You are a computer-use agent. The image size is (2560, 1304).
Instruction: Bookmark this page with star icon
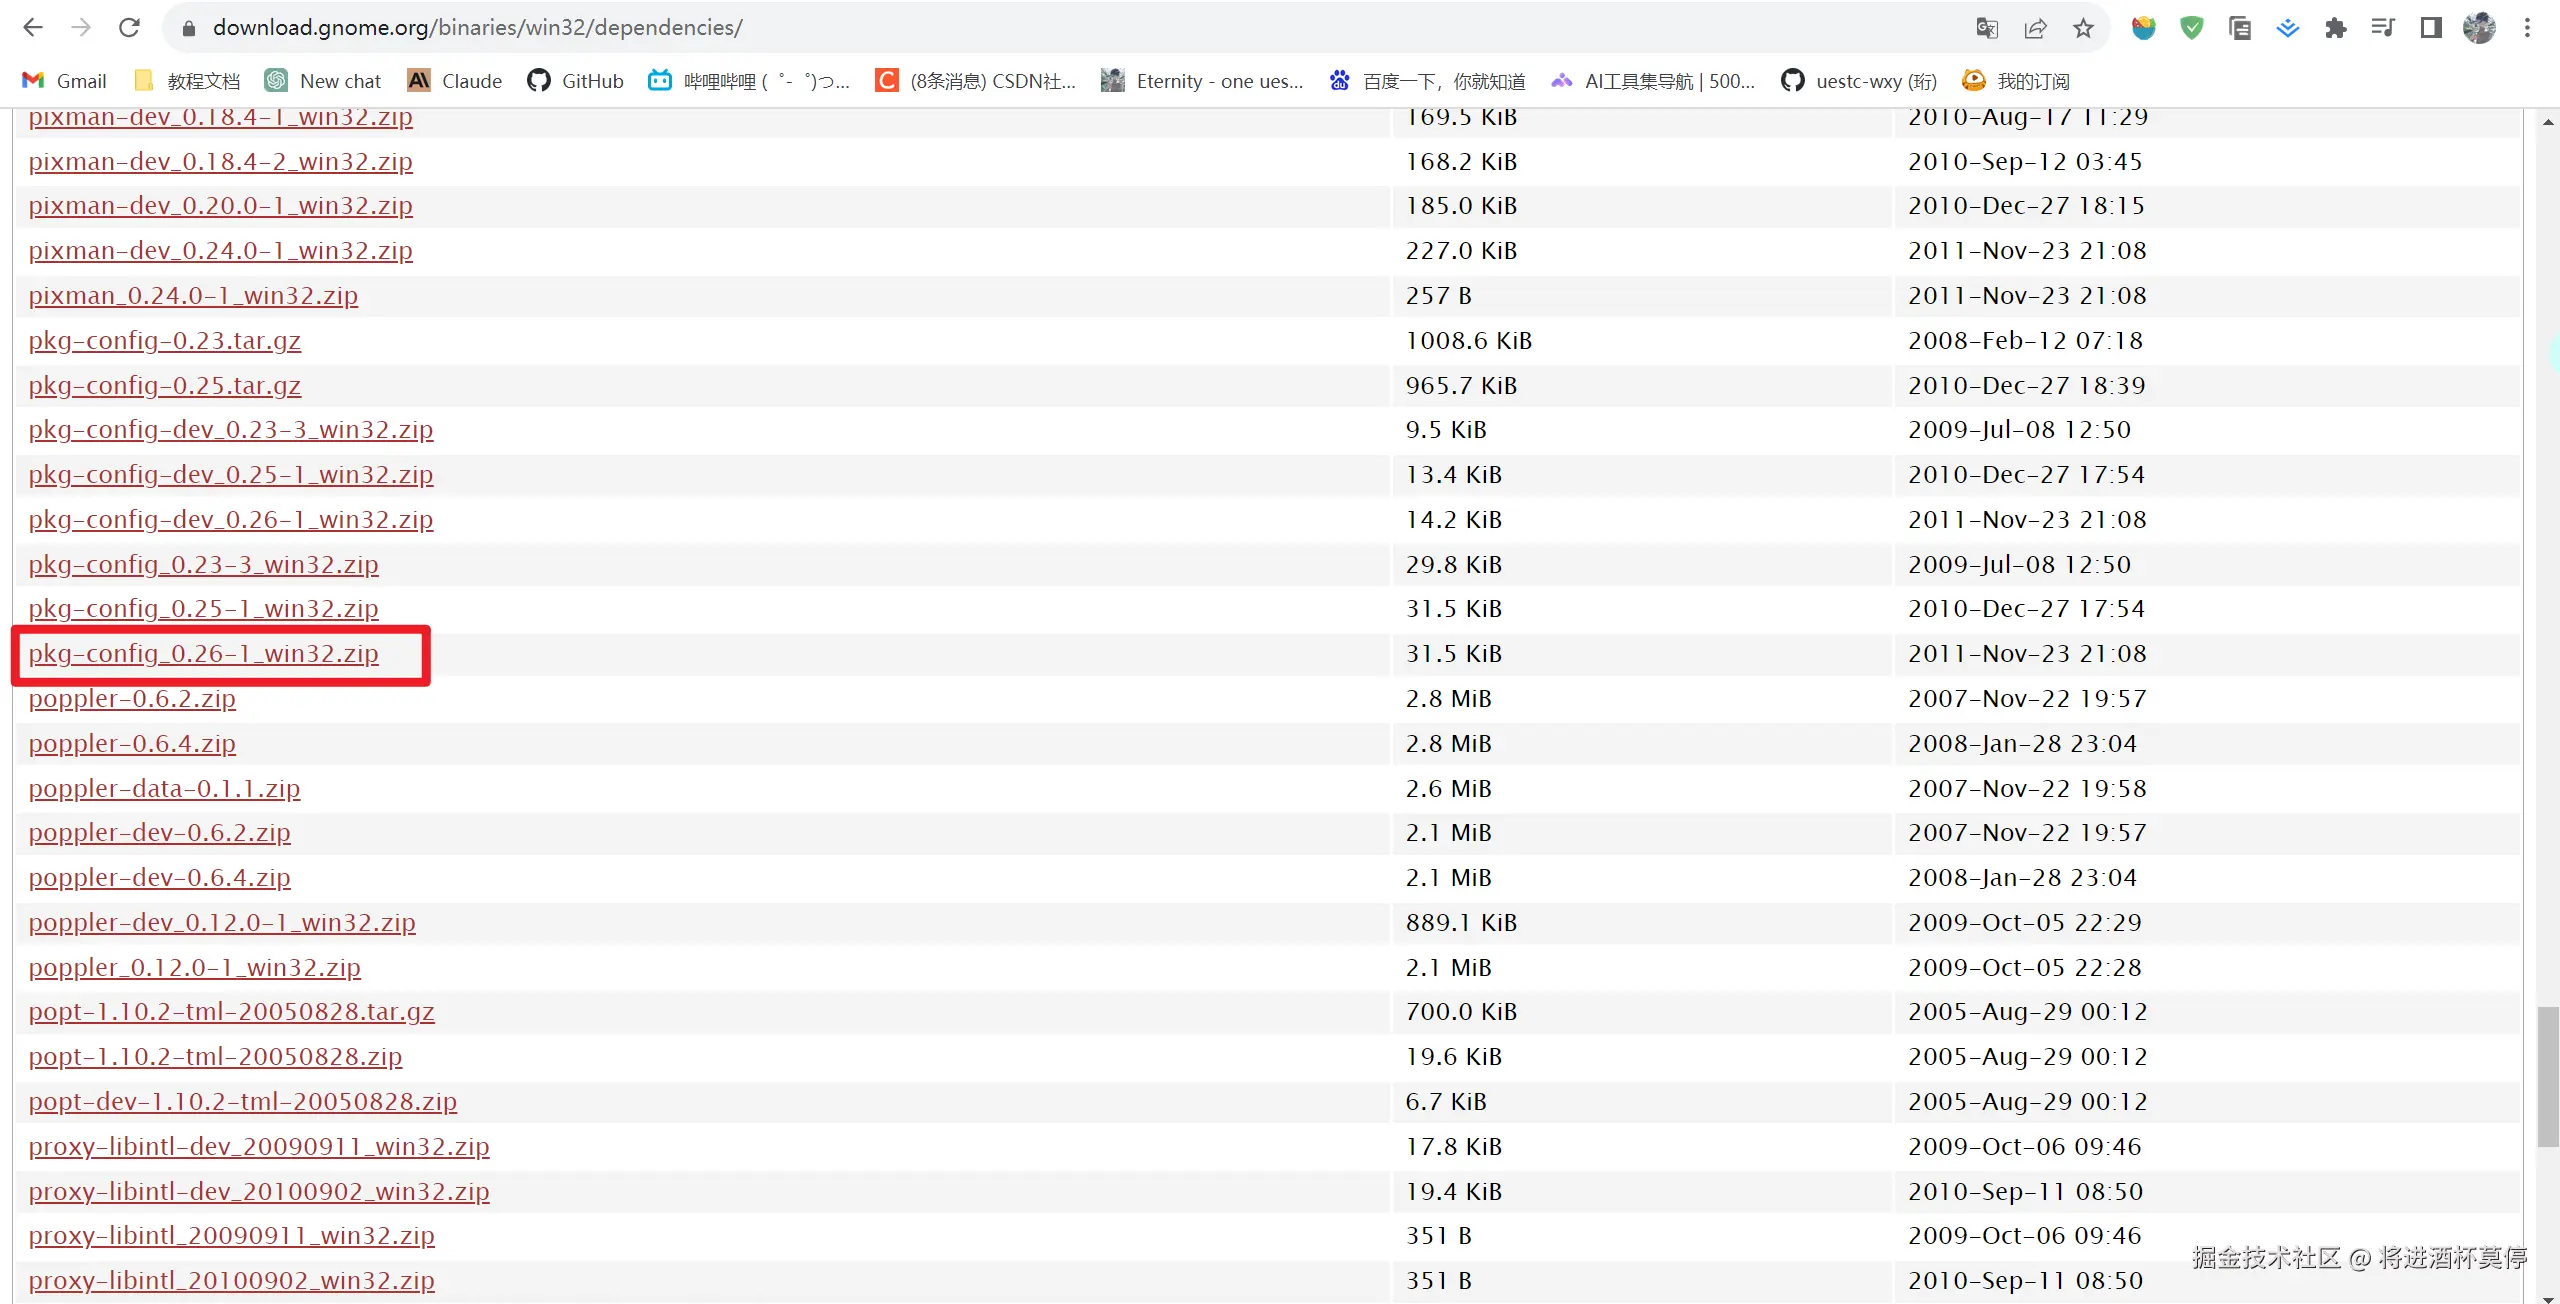[x=2083, y=28]
